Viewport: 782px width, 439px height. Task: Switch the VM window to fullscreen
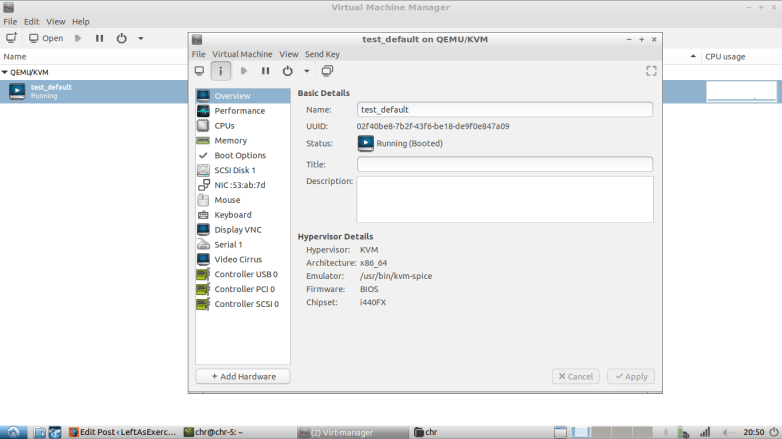tap(651, 71)
